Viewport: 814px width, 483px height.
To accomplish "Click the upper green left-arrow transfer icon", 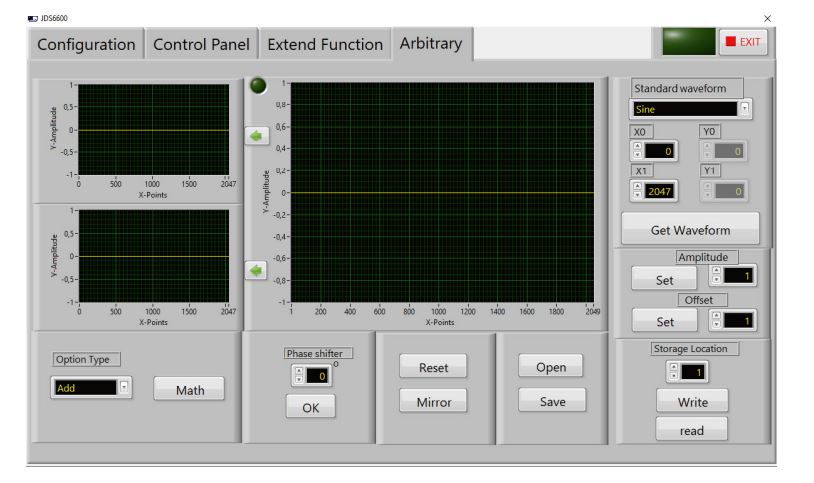I will pyautogui.click(x=256, y=137).
